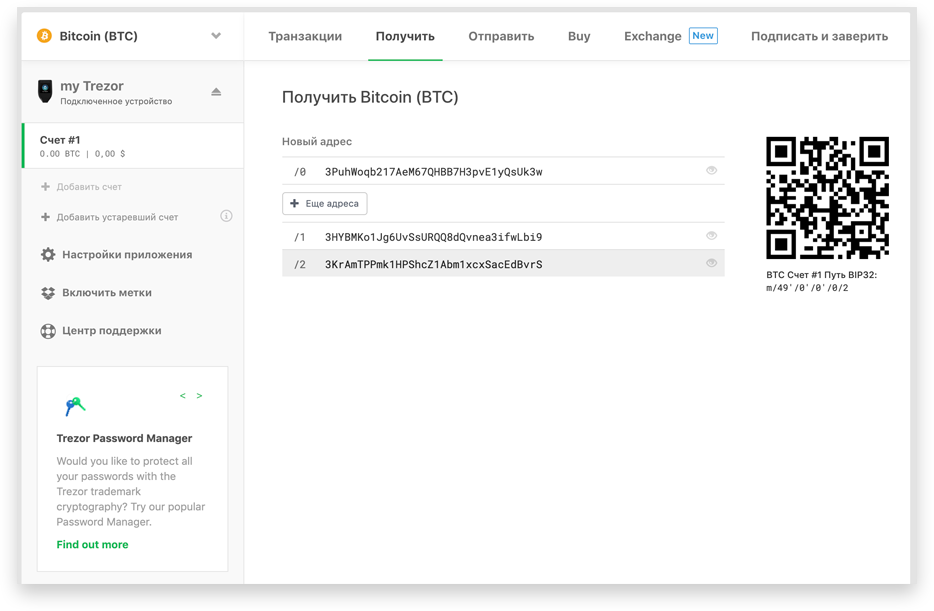Go to next promo with right arrow

pos(199,396)
